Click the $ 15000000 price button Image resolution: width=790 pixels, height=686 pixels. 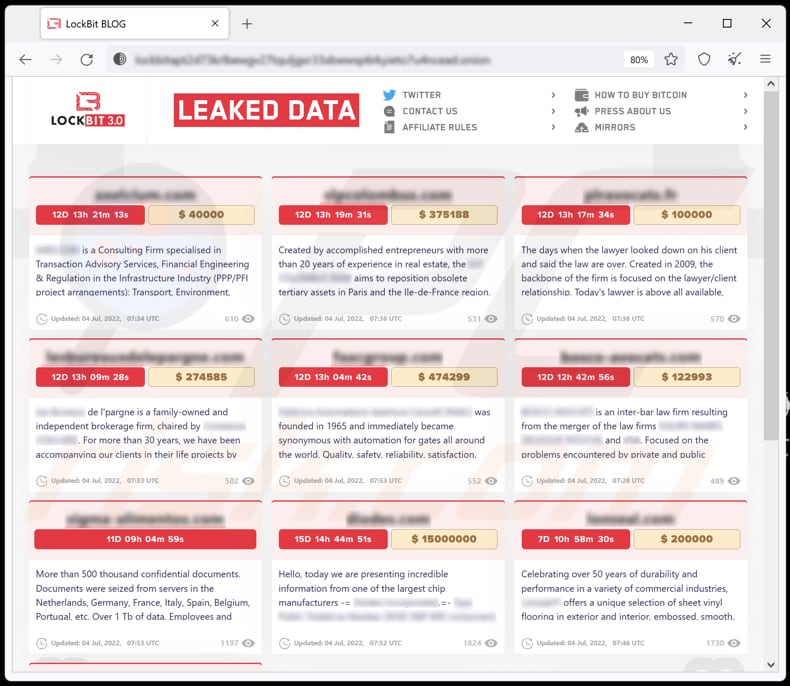(x=444, y=539)
